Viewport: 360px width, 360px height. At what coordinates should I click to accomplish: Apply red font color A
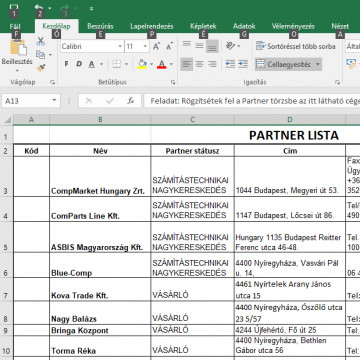162,64
